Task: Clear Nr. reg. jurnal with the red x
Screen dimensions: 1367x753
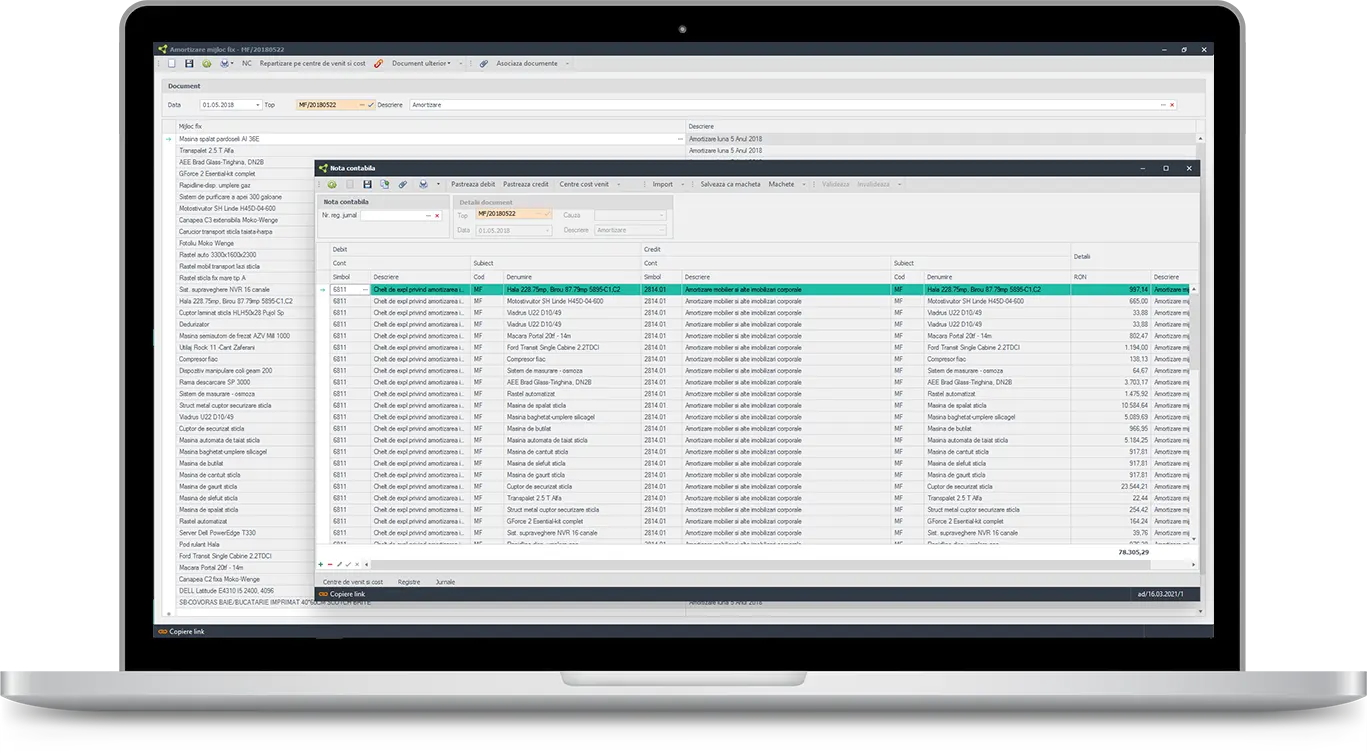Action: (x=437, y=215)
